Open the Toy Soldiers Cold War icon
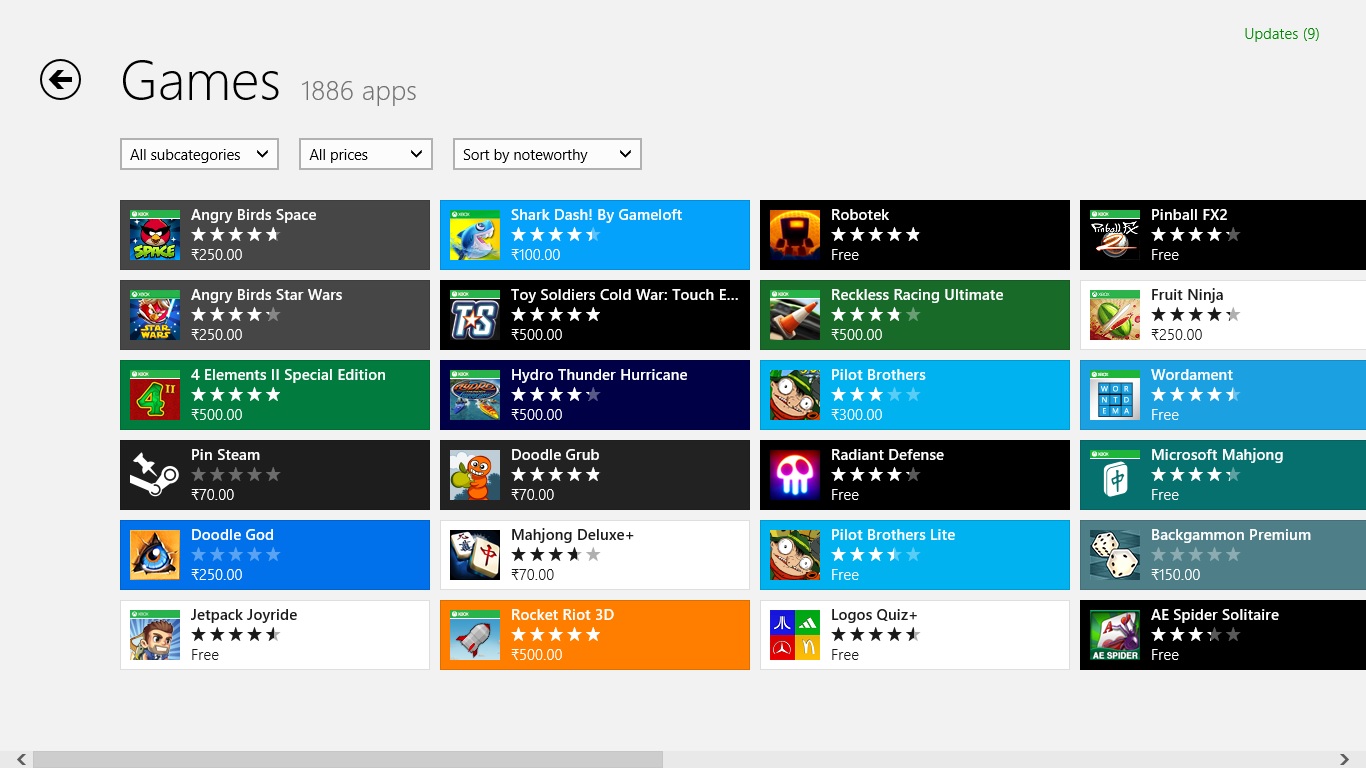 coord(475,315)
